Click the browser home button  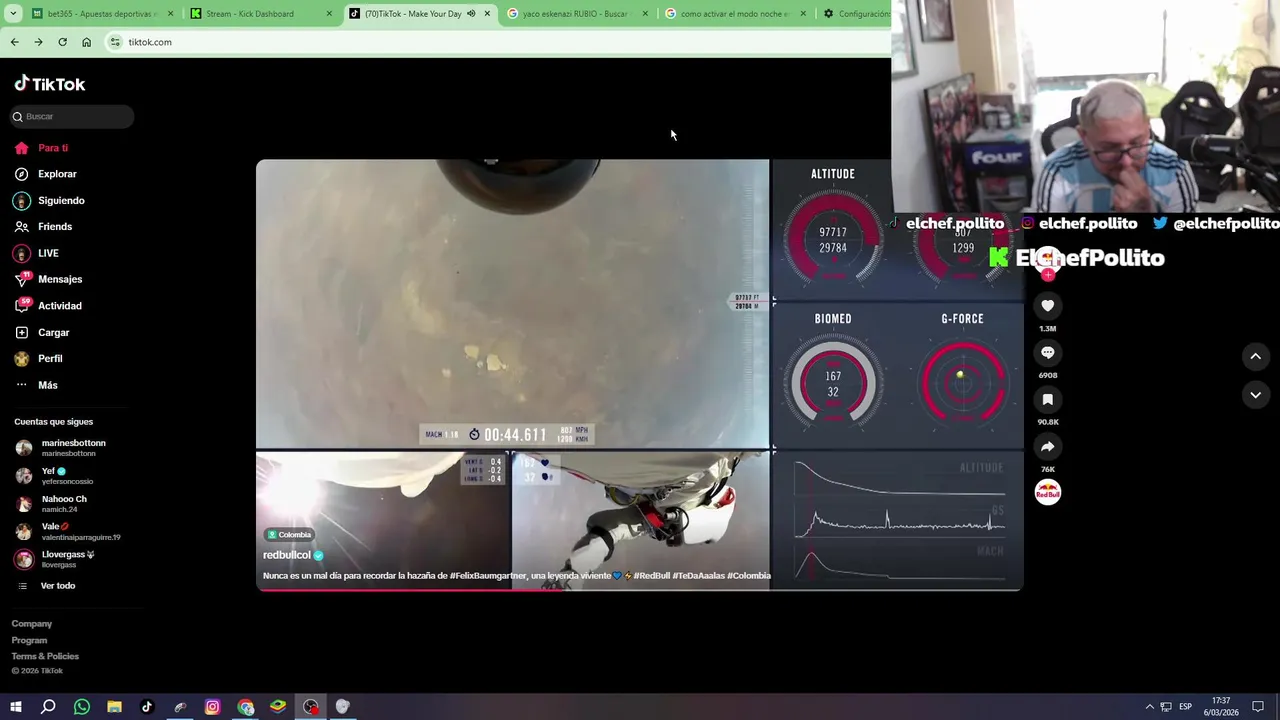[86, 42]
